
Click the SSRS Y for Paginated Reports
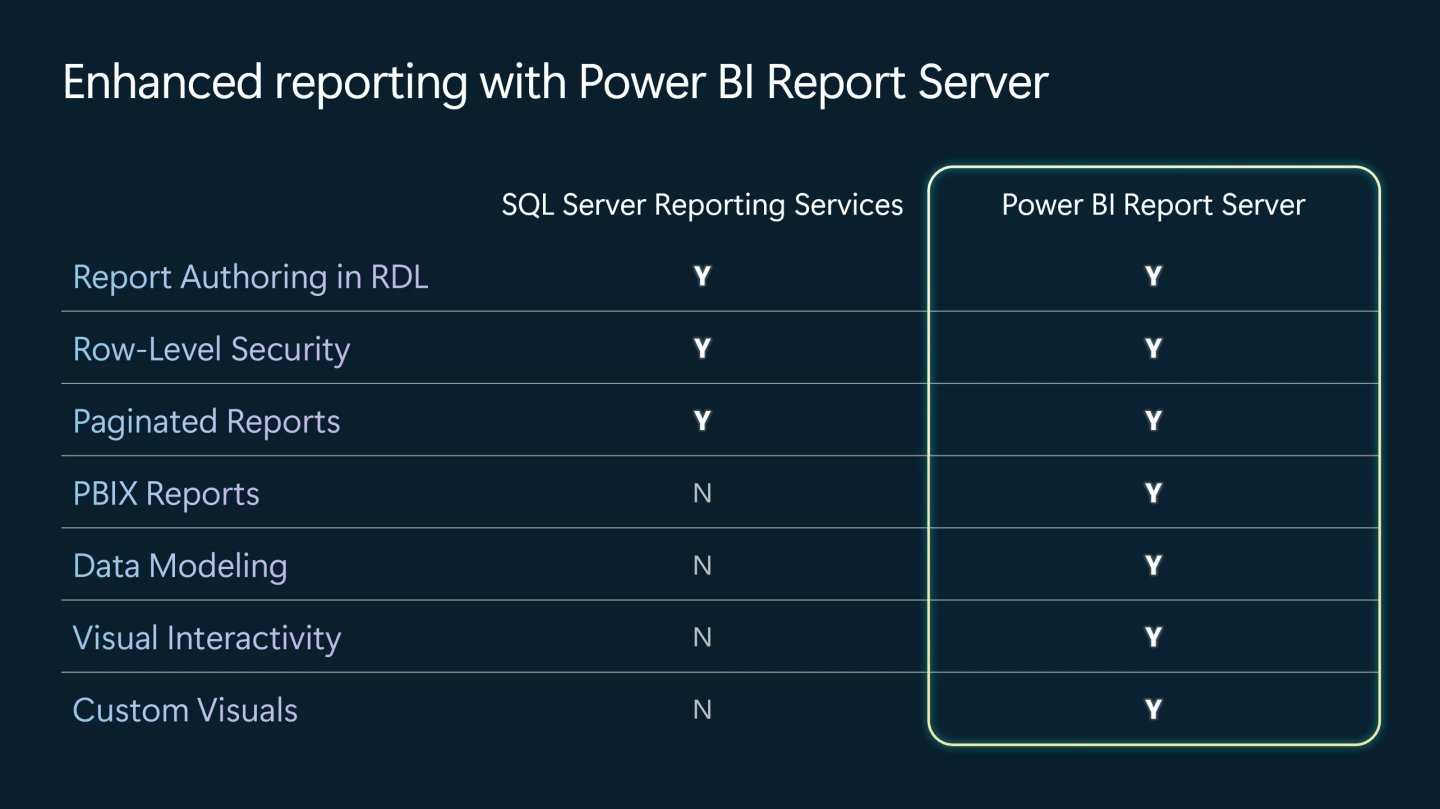[x=702, y=421]
